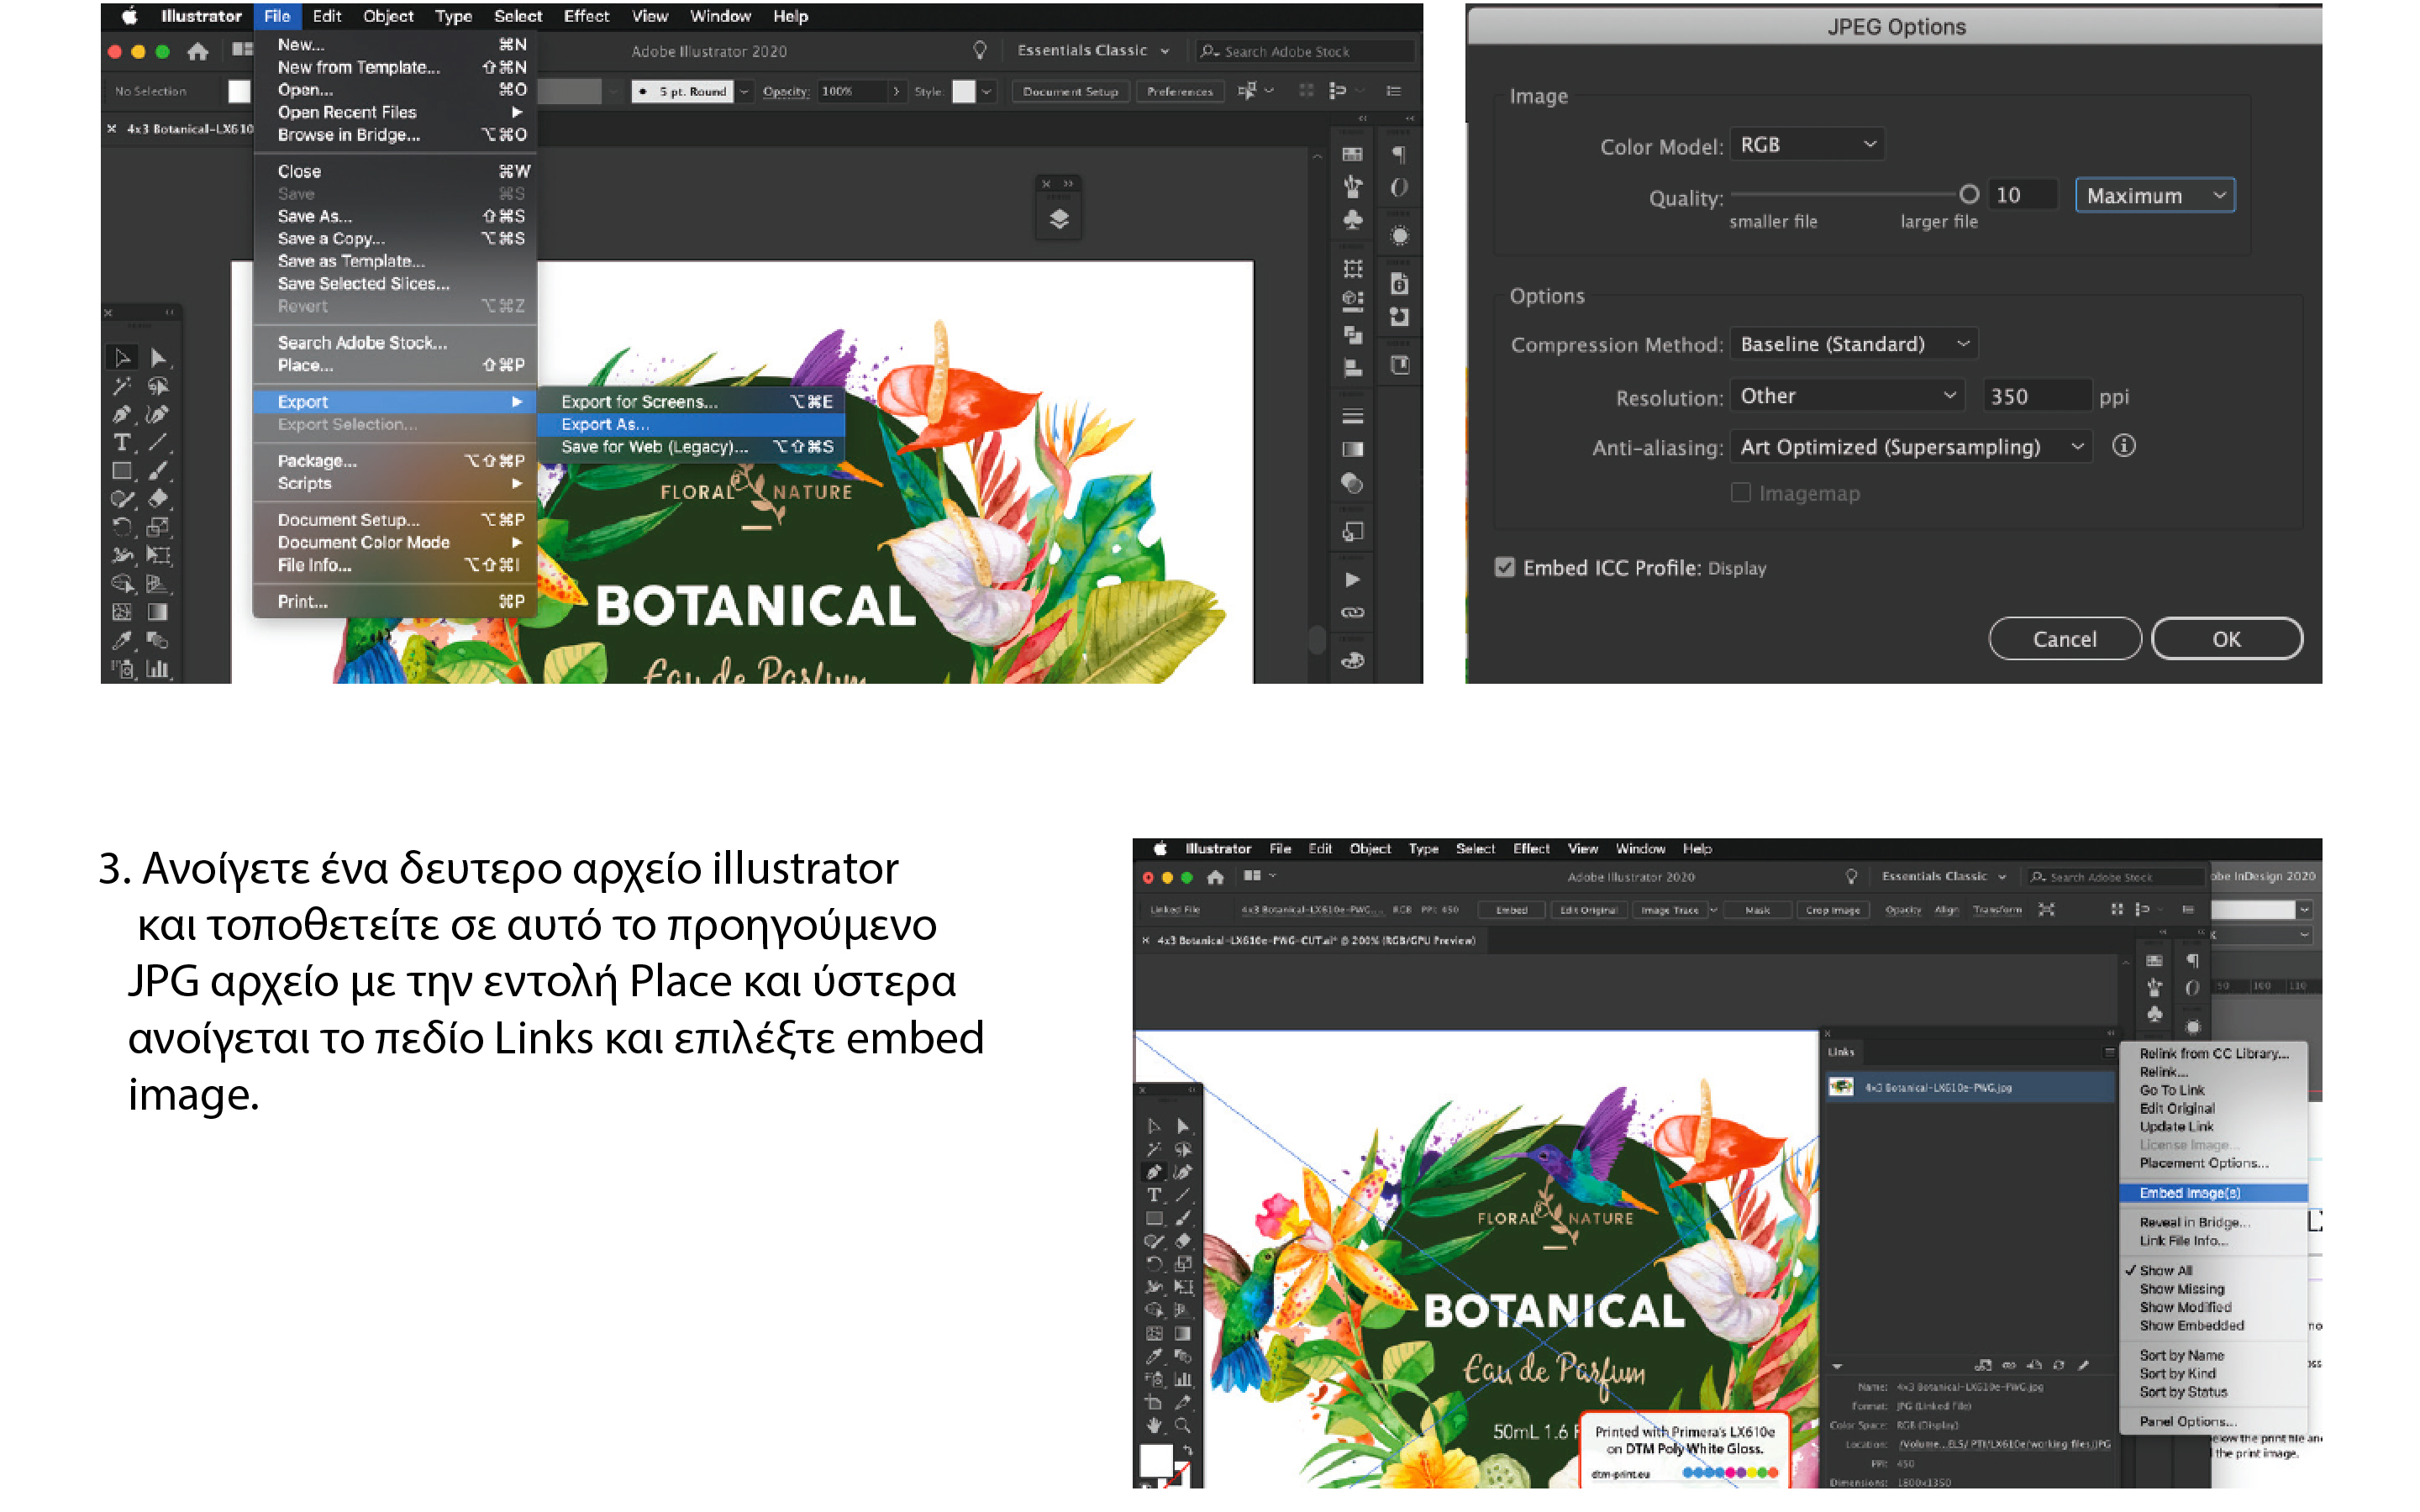Screen dimensions: 2420x1512
Task: Select the Lasso tool in Links-panel screenshot
Action: click(x=1183, y=1150)
